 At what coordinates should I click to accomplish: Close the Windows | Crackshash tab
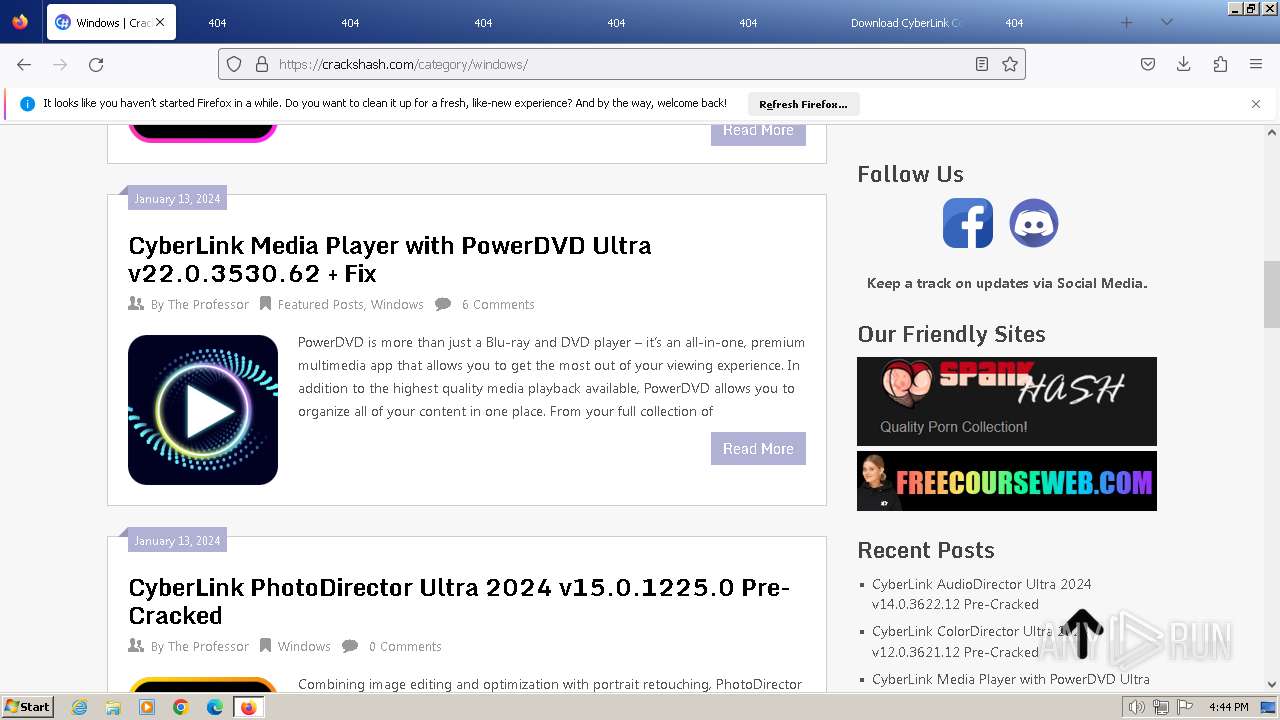[160, 22]
